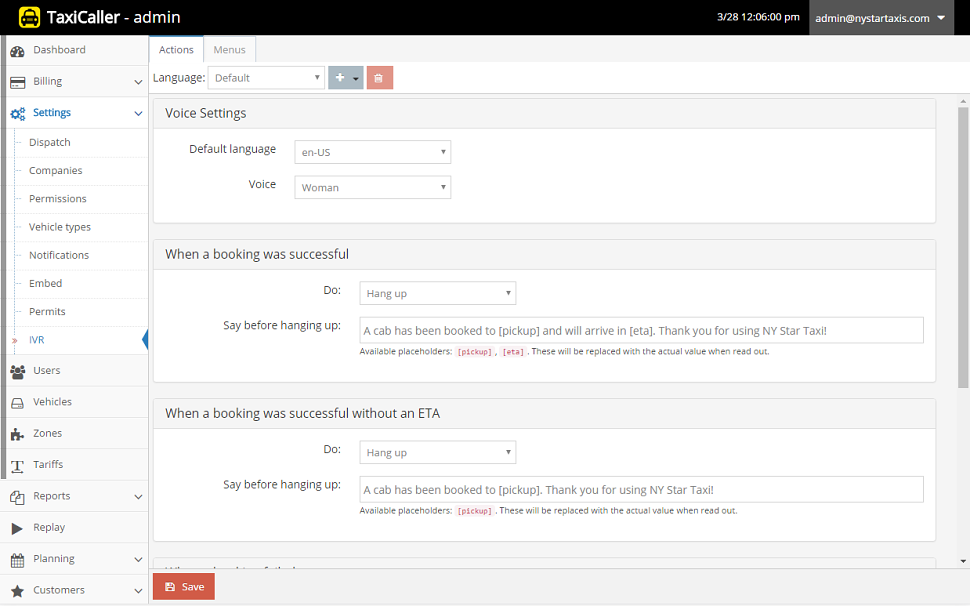
Task: Select the Actions tab
Action: pos(175,48)
